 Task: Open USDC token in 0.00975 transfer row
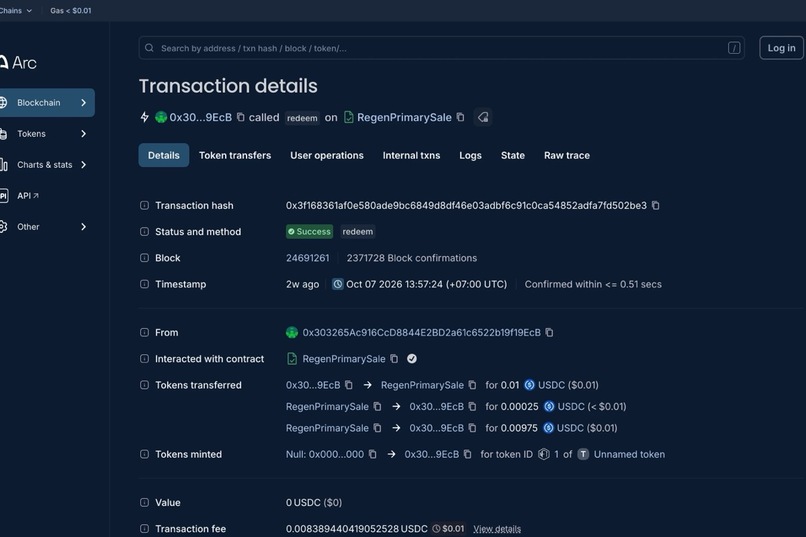pos(570,428)
